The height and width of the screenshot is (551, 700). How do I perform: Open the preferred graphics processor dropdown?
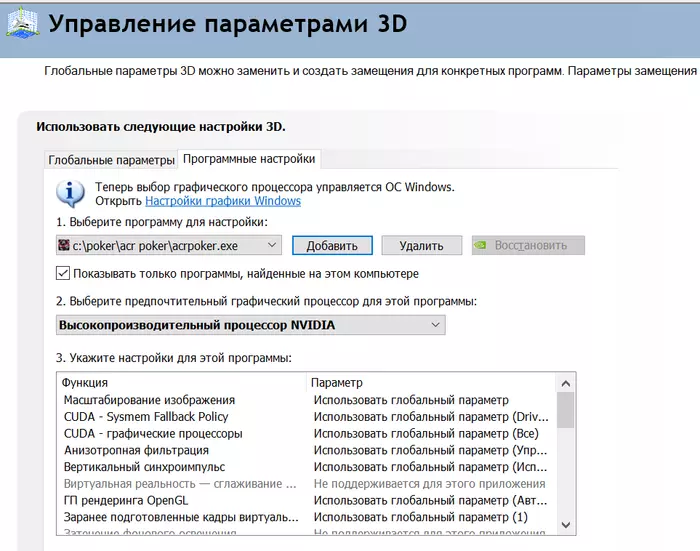(x=250, y=325)
